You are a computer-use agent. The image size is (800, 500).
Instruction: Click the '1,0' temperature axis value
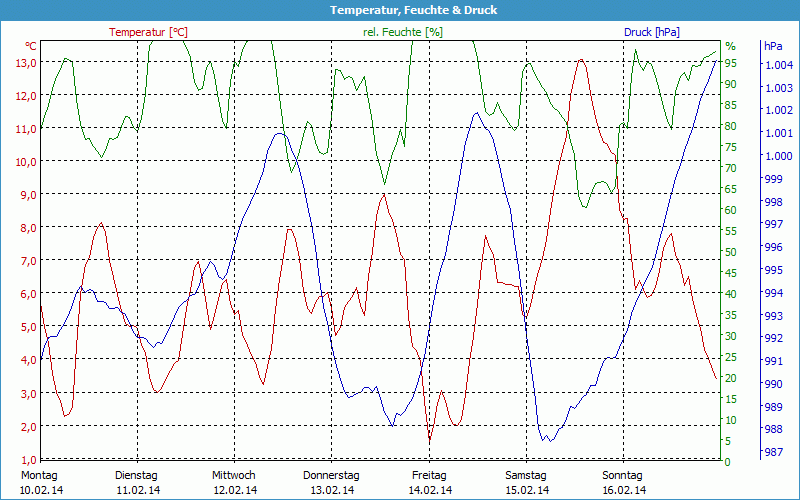click(x=28, y=460)
